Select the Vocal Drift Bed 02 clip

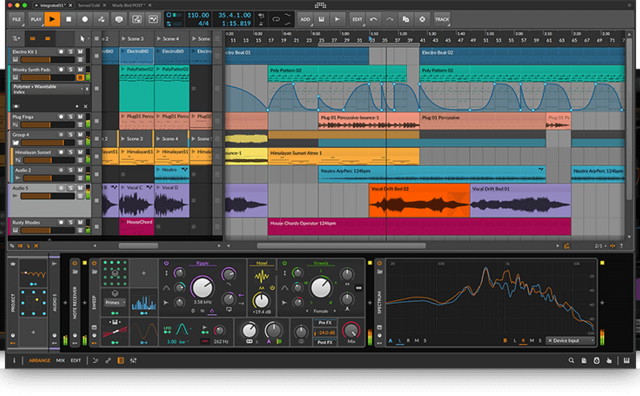(419, 200)
